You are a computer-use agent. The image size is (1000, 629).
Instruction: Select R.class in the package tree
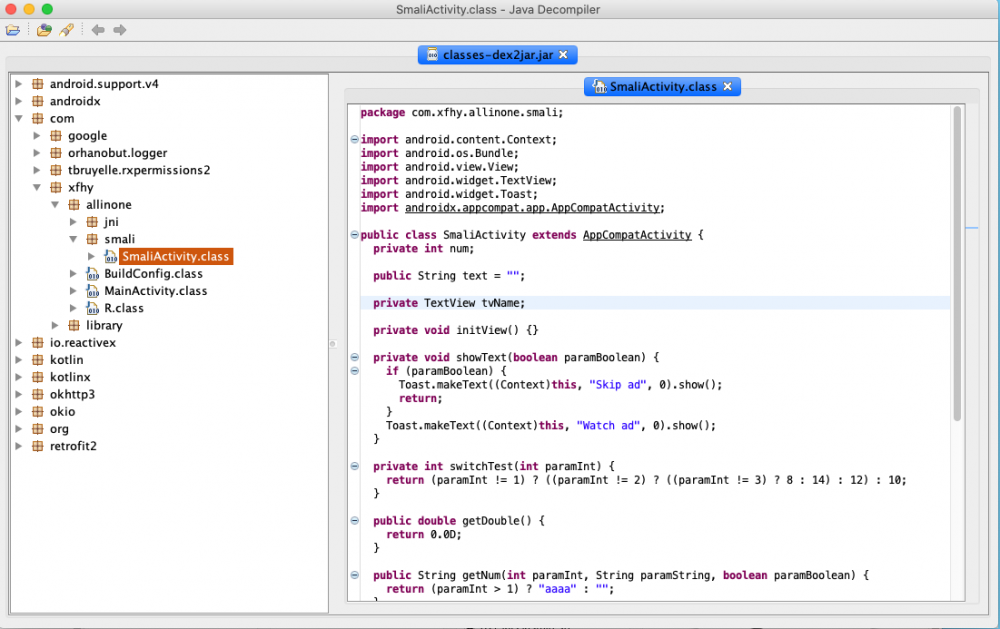pyautogui.click(x=124, y=308)
